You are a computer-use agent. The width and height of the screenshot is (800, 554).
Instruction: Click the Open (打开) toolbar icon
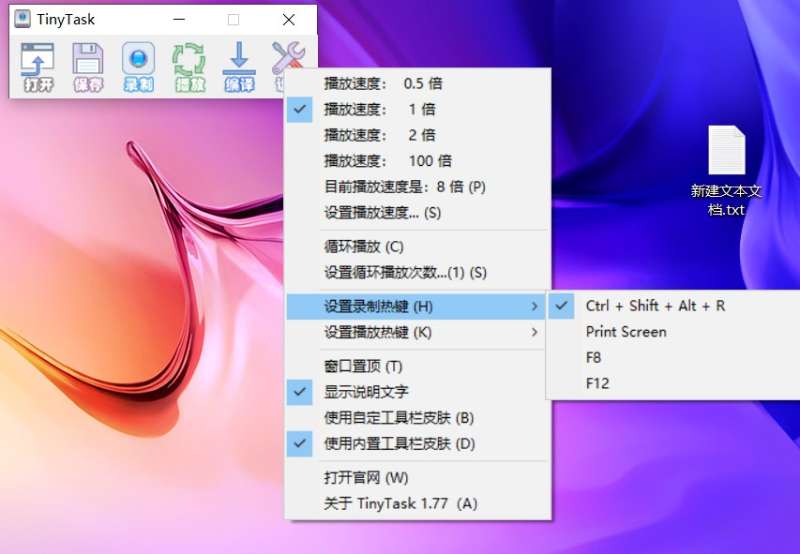[x=38, y=67]
